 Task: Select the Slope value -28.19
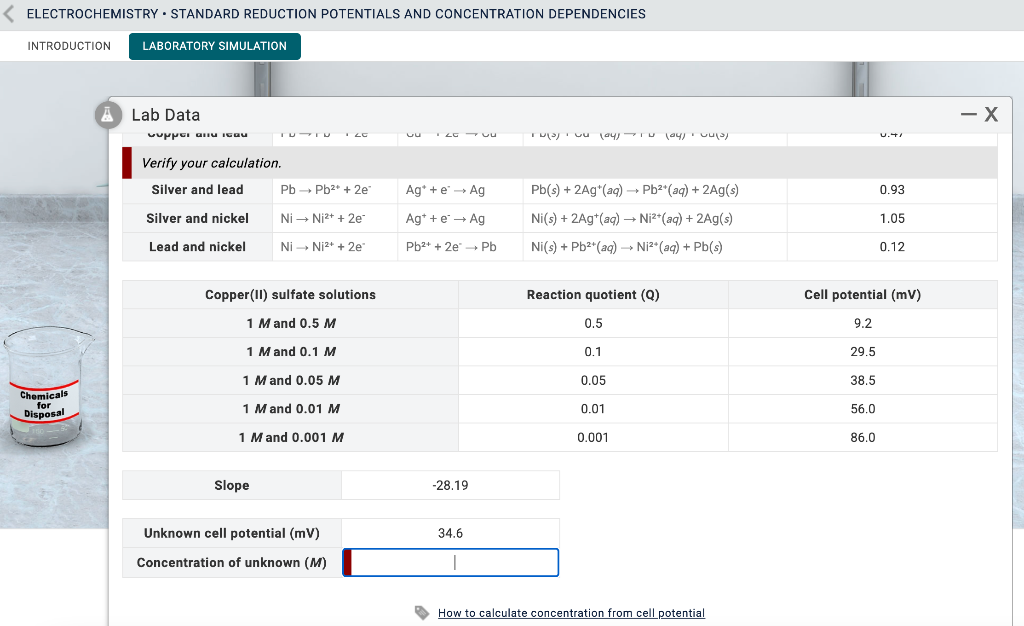(451, 486)
